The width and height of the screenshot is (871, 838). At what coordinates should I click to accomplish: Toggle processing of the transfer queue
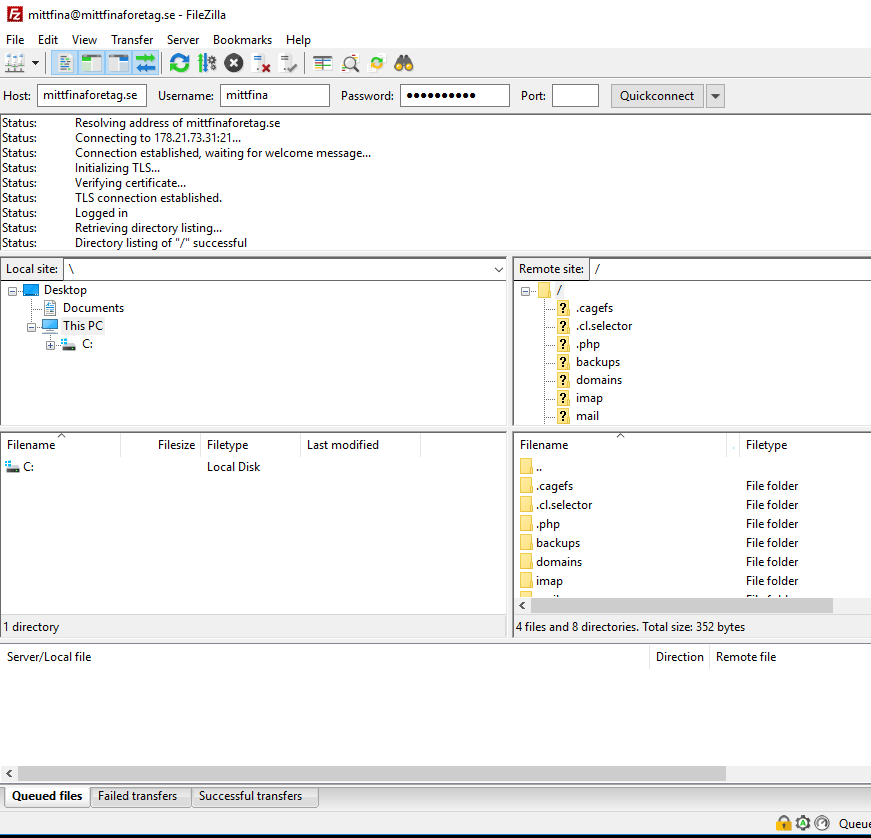pos(207,63)
